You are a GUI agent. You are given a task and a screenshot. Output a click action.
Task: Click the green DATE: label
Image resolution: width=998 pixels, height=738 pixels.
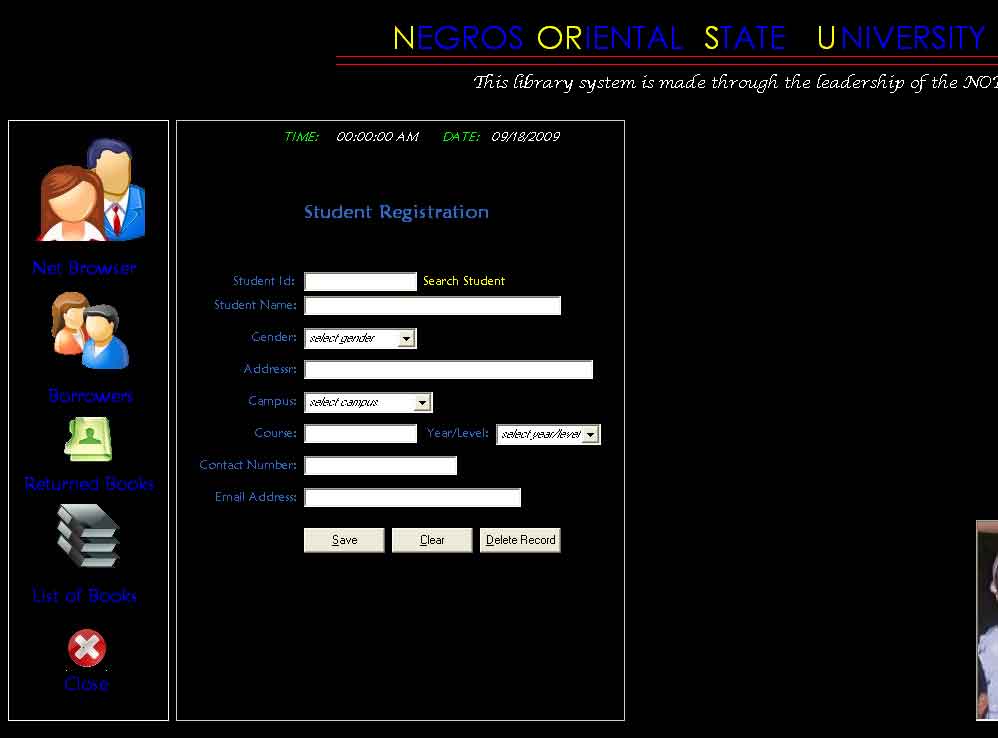[461, 137]
